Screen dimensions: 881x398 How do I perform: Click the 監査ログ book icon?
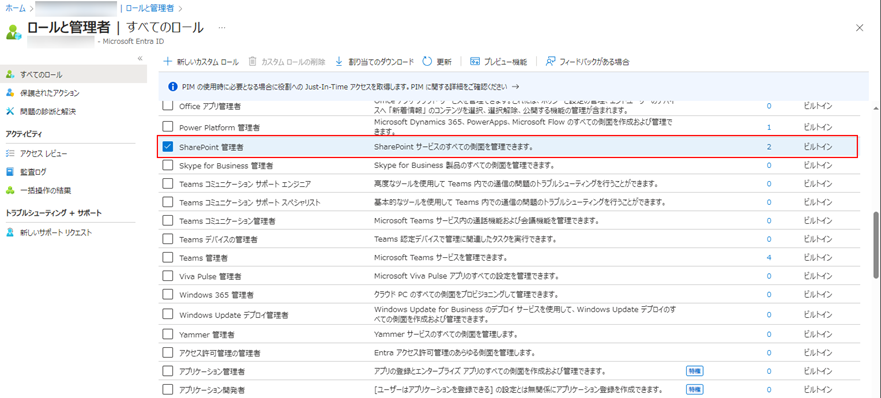[10, 171]
